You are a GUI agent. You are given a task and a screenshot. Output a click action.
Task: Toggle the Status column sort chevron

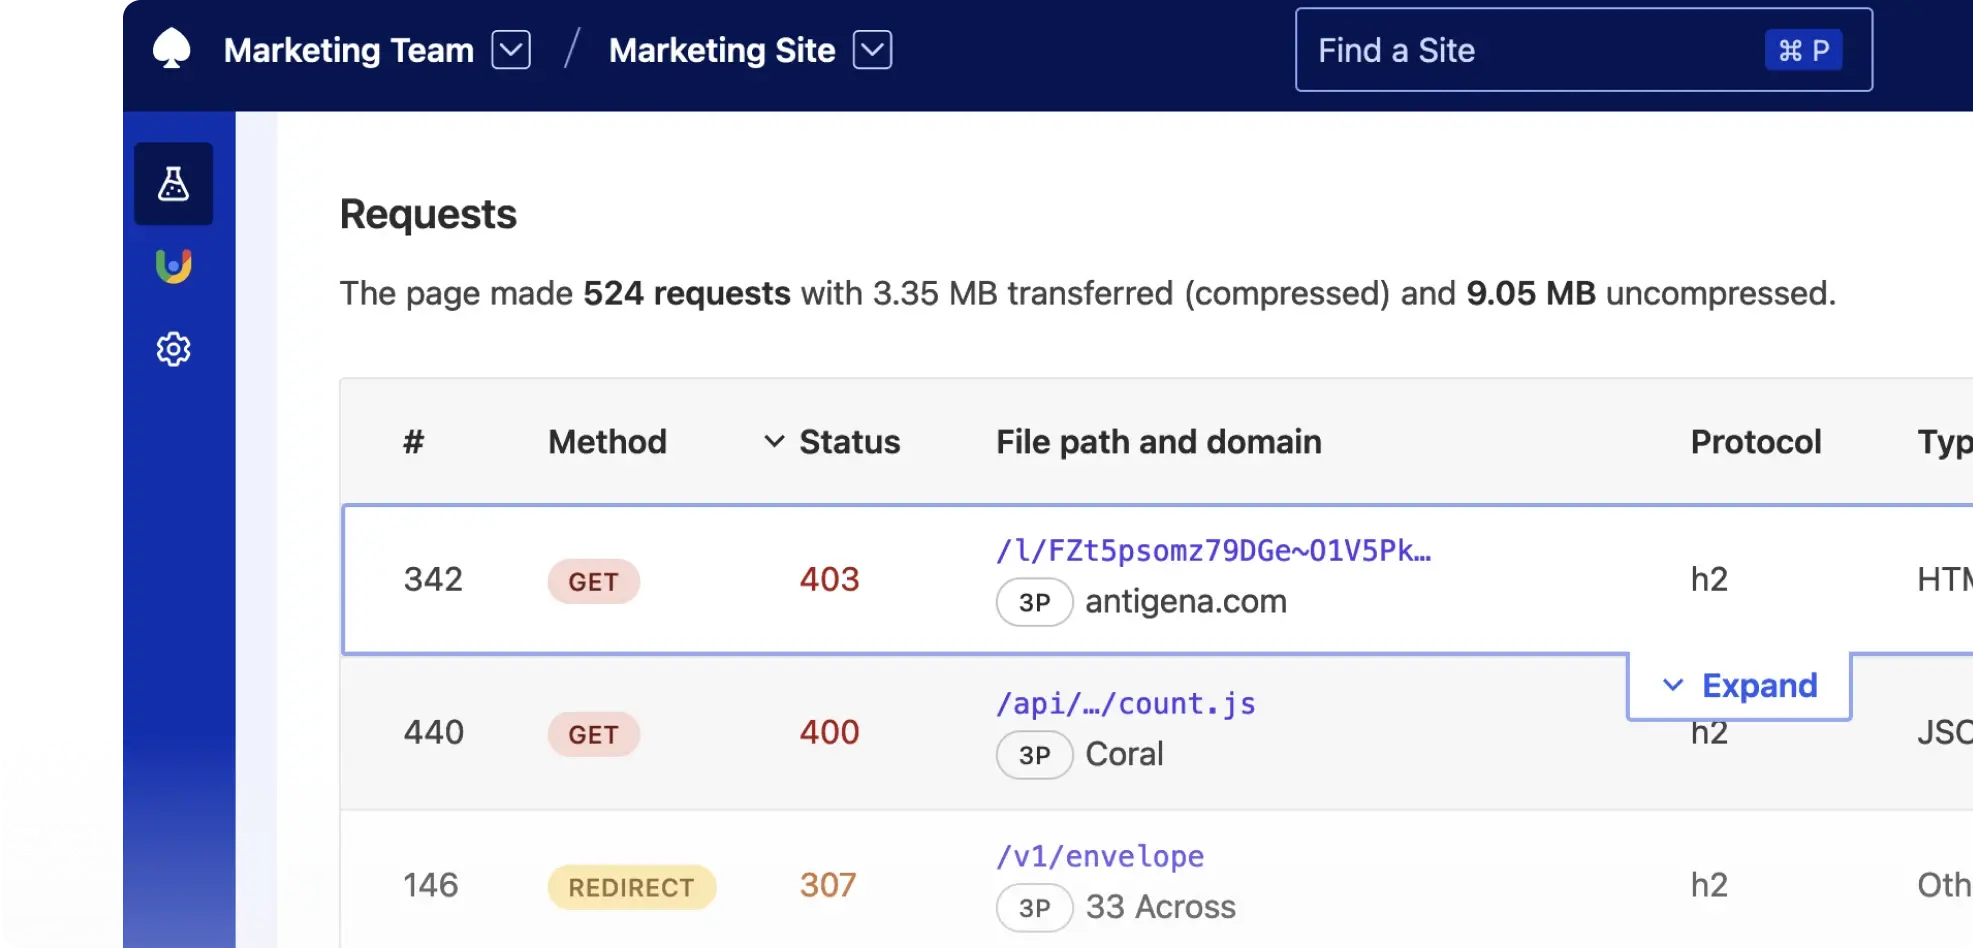772,441
